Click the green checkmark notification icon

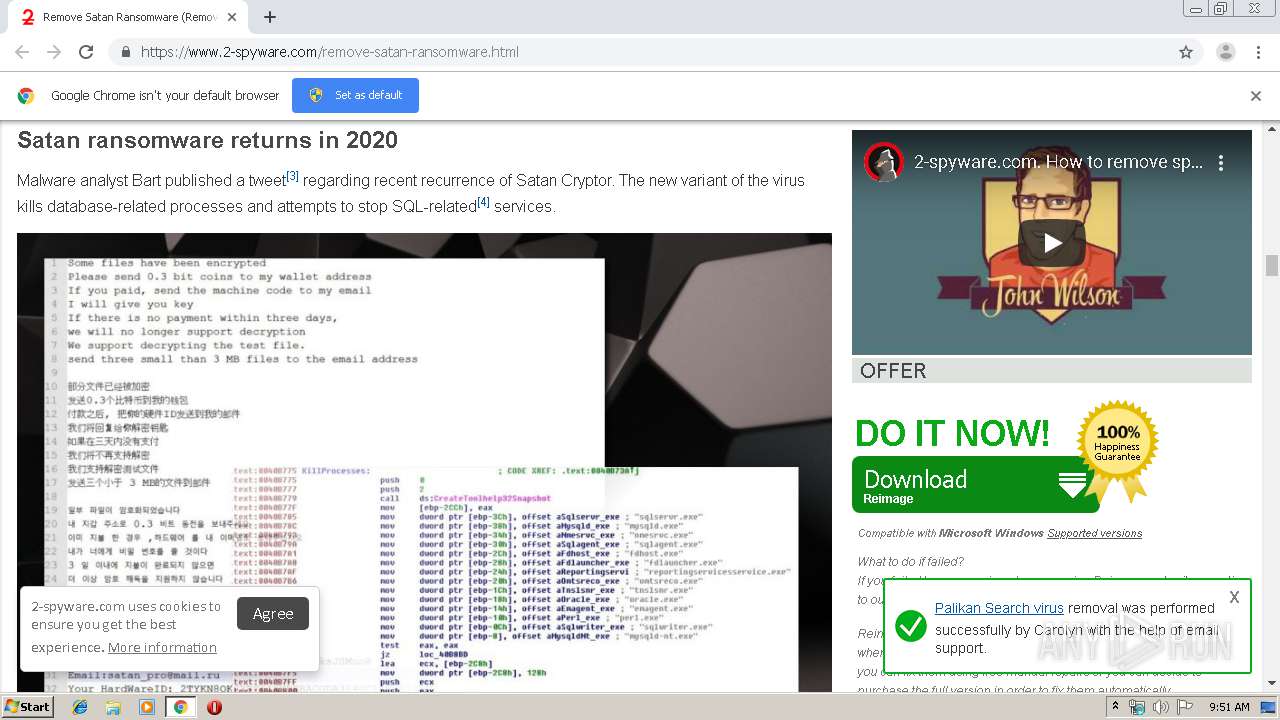[x=910, y=627]
